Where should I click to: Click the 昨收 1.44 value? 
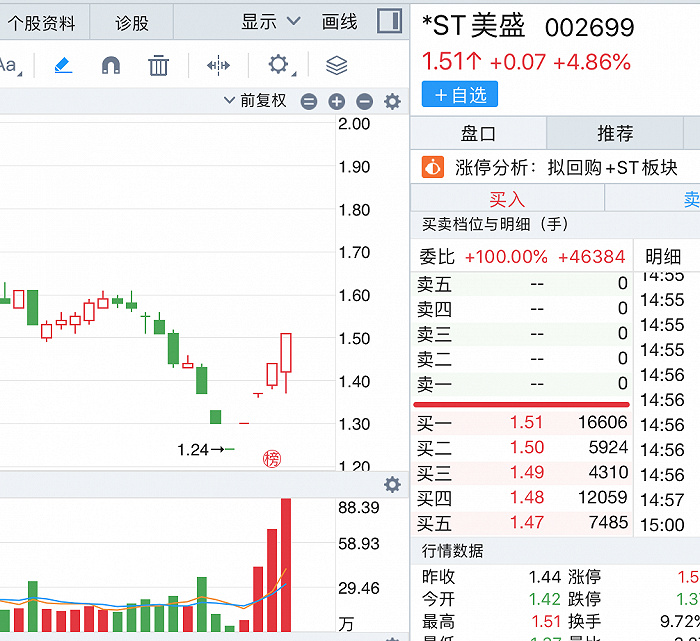click(x=545, y=577)
